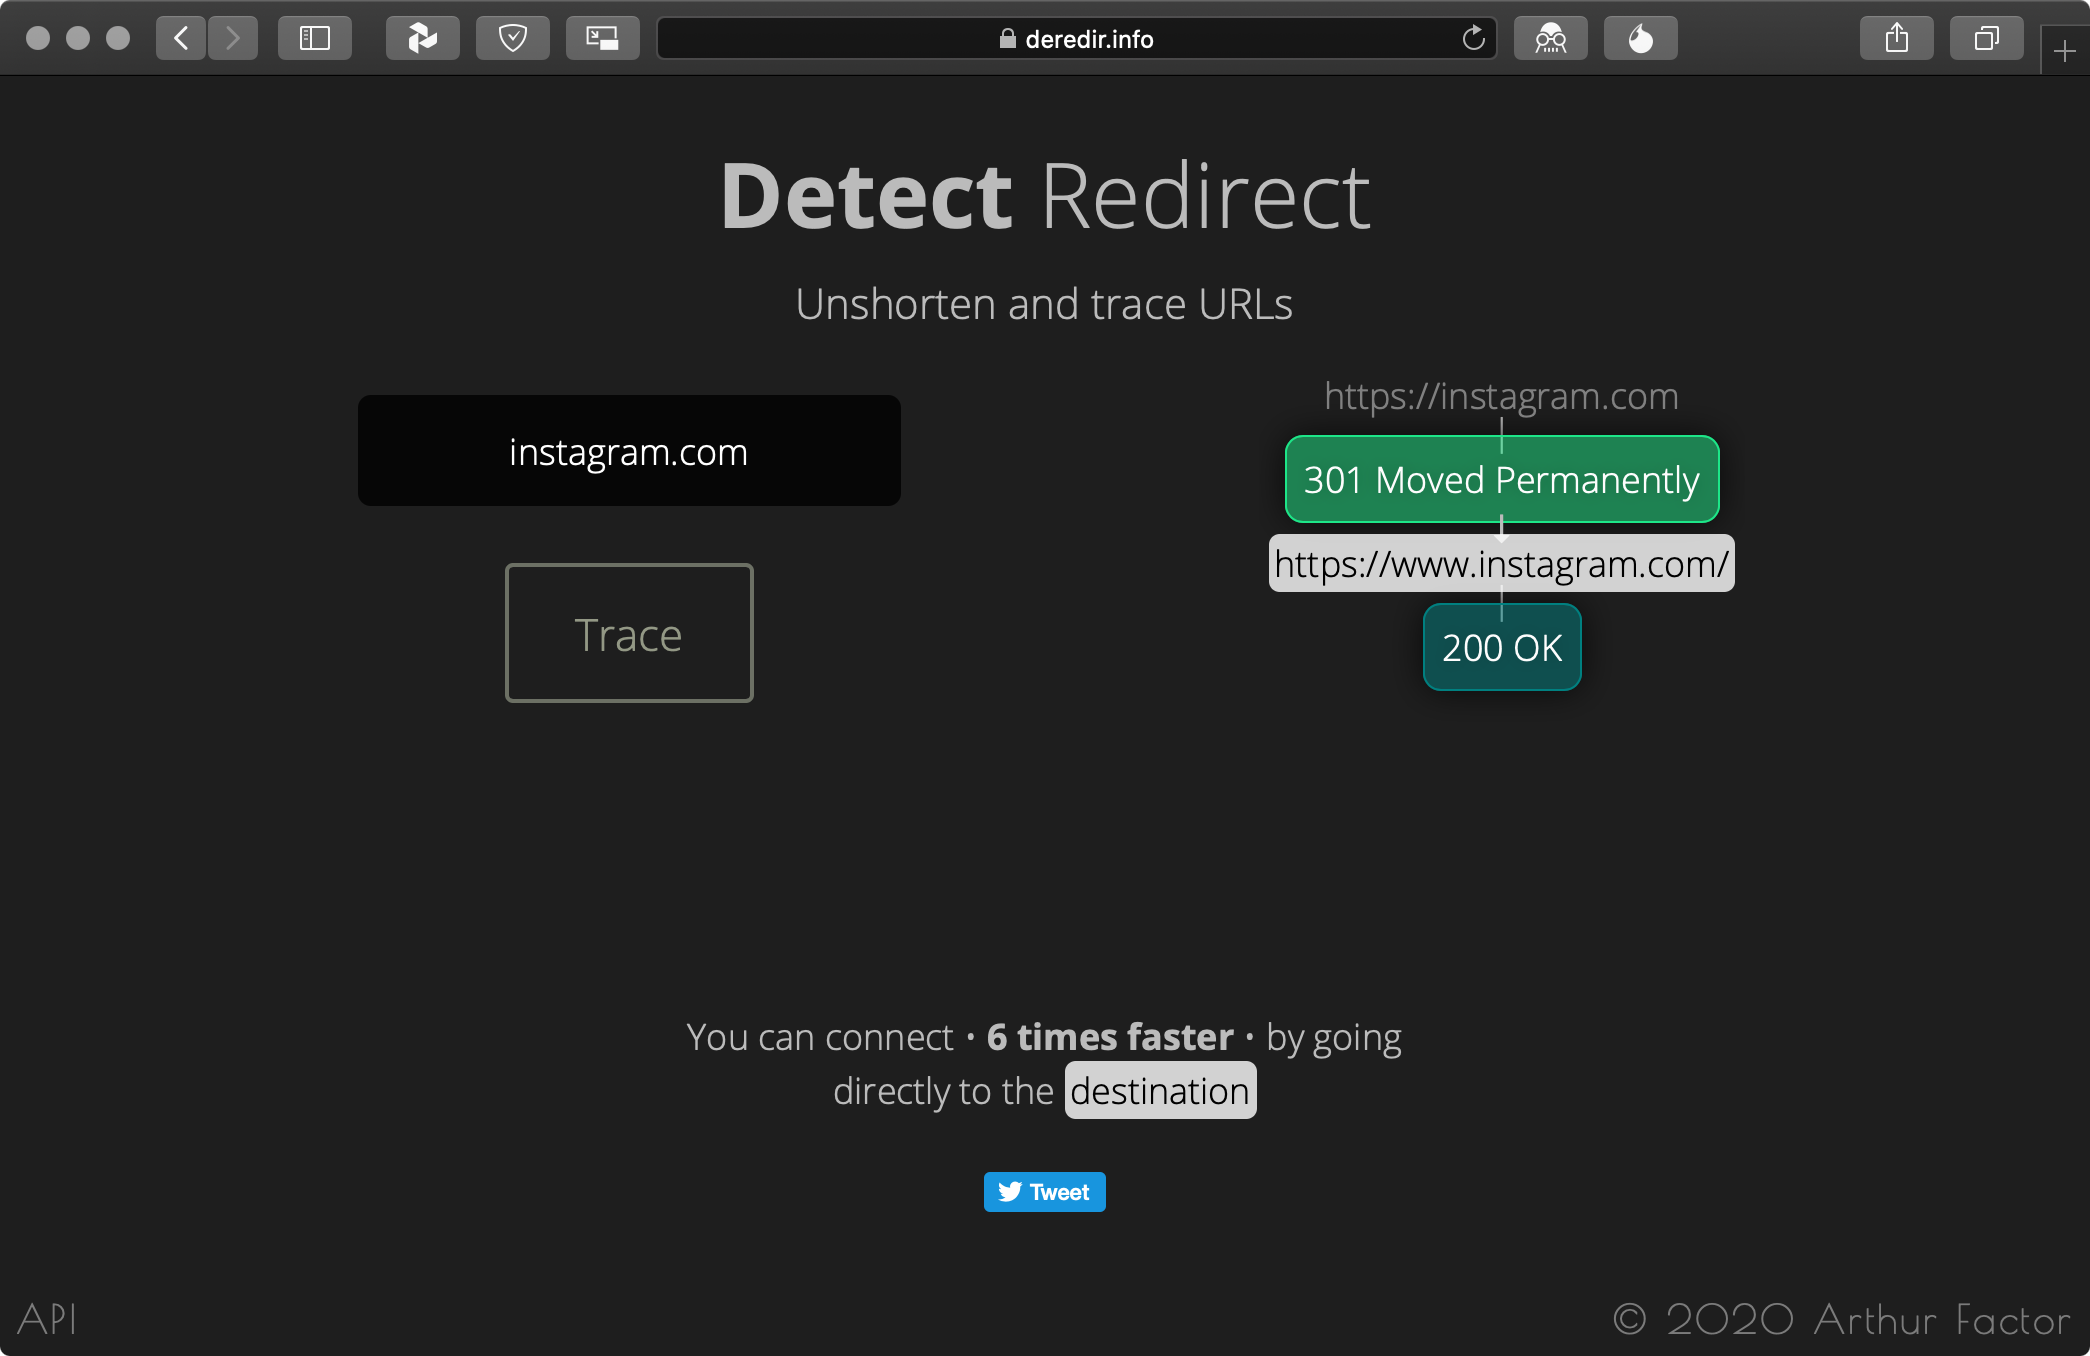Click the browser address bar showing deredir.info
Screen dimensions: 2090x1356
click(1076, 39)
